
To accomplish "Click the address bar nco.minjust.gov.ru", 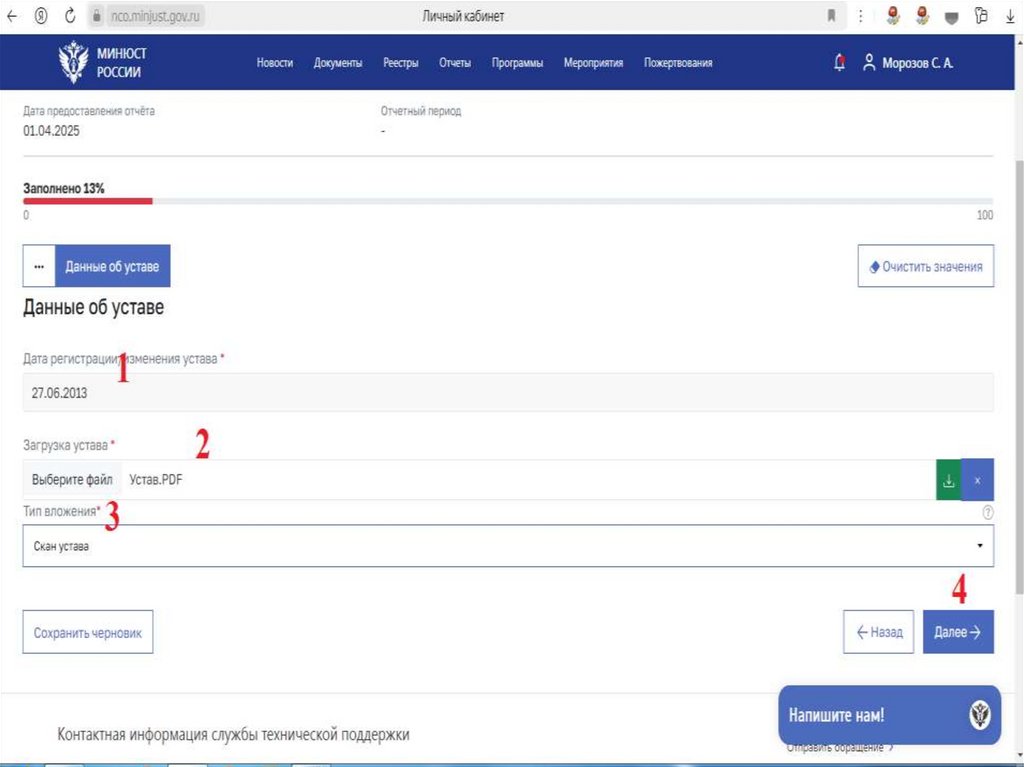I will 155,16.
